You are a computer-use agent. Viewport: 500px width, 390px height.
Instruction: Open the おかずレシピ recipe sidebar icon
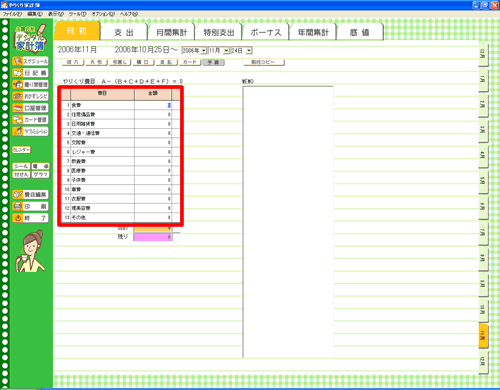point(30,96)
